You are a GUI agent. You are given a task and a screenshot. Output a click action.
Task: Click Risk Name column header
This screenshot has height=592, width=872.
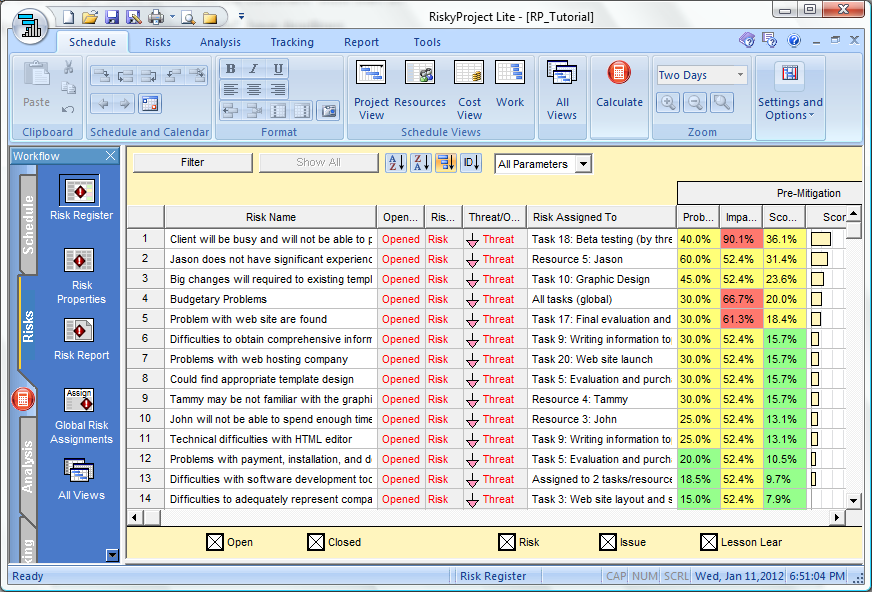(x=271, y=217)
